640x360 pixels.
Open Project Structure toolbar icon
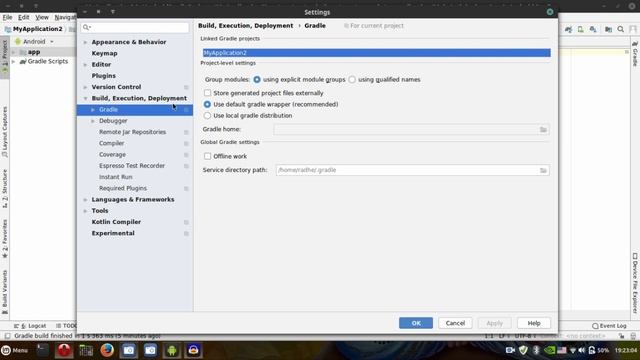(x=608, y=29)
